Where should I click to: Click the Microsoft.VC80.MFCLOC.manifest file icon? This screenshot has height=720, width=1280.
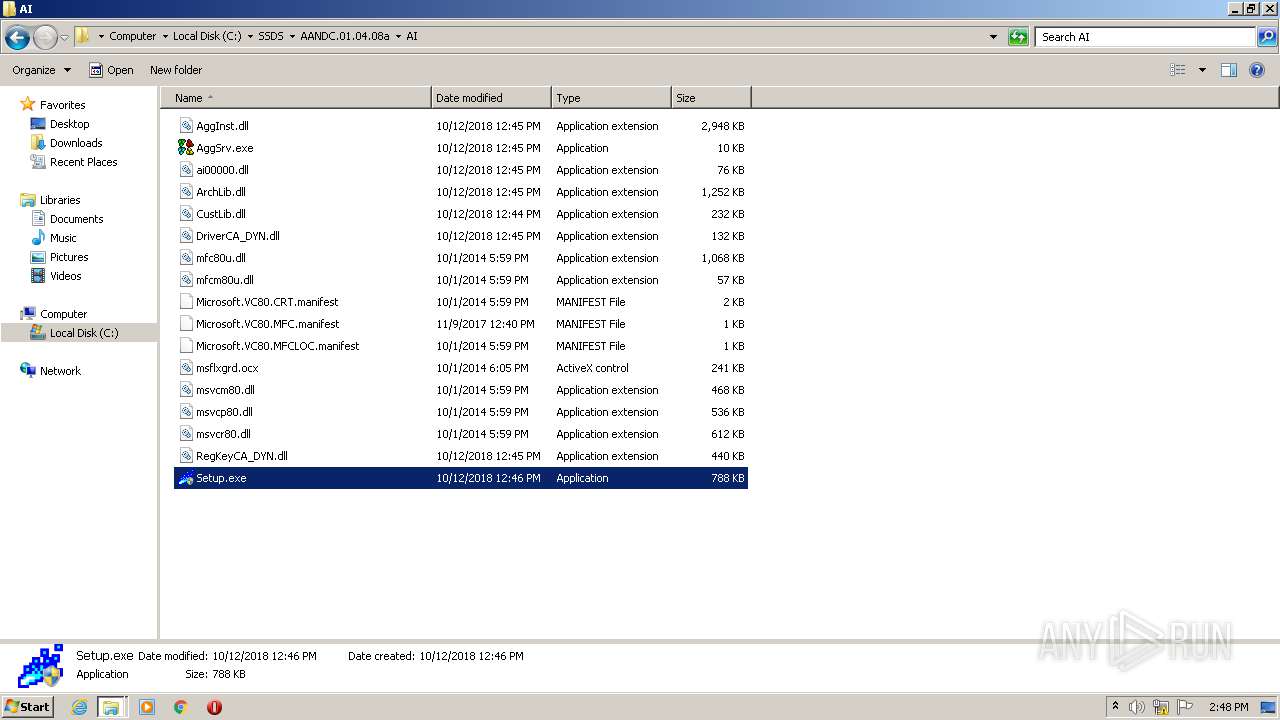186,346
